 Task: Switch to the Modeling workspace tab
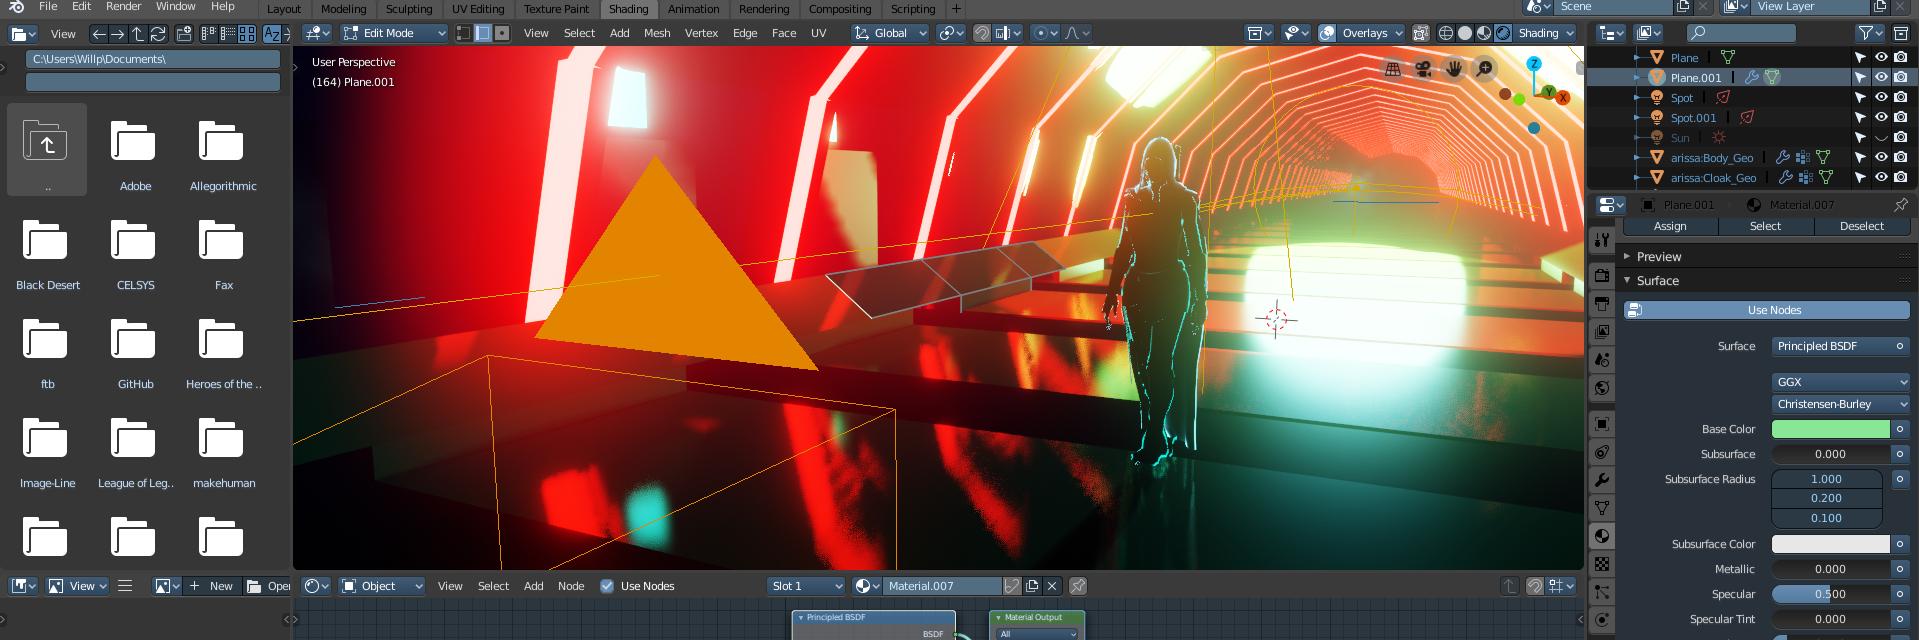pyautogui.click(x=343, y=9)
